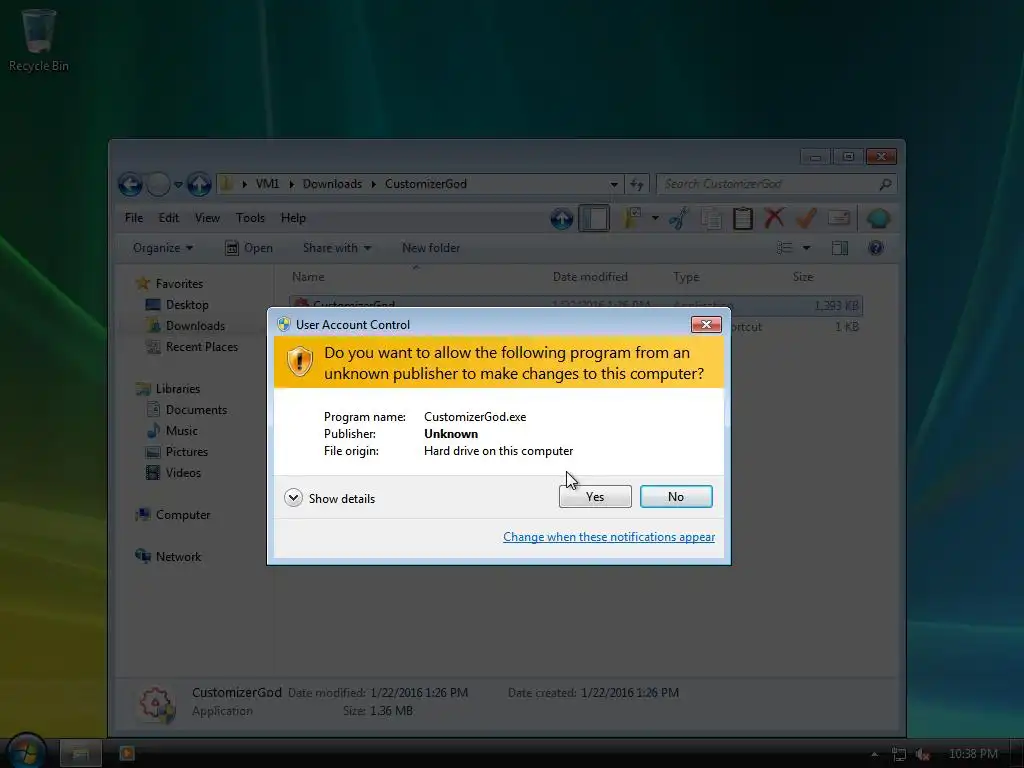This screenshot has width=1024, height=768.
Task: Click the Cut scissors toolbar icon
Action: [x=679, y=219]
